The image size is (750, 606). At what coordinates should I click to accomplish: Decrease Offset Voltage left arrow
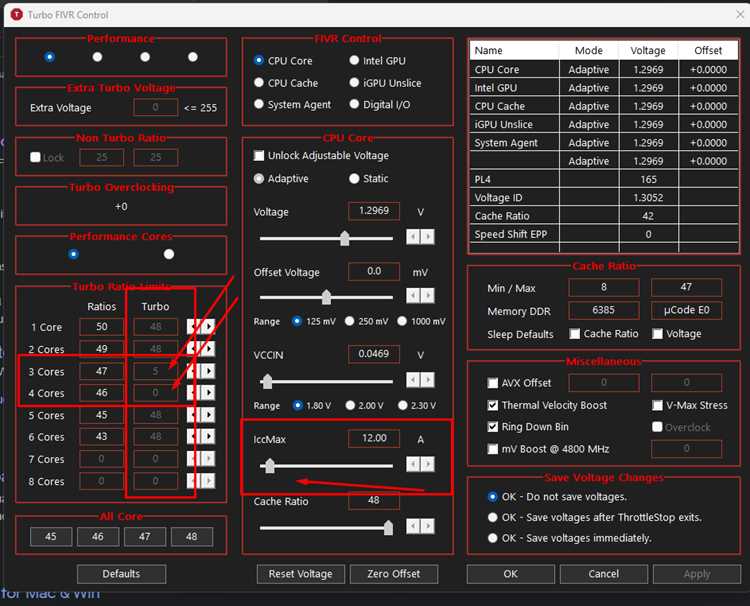413,295
